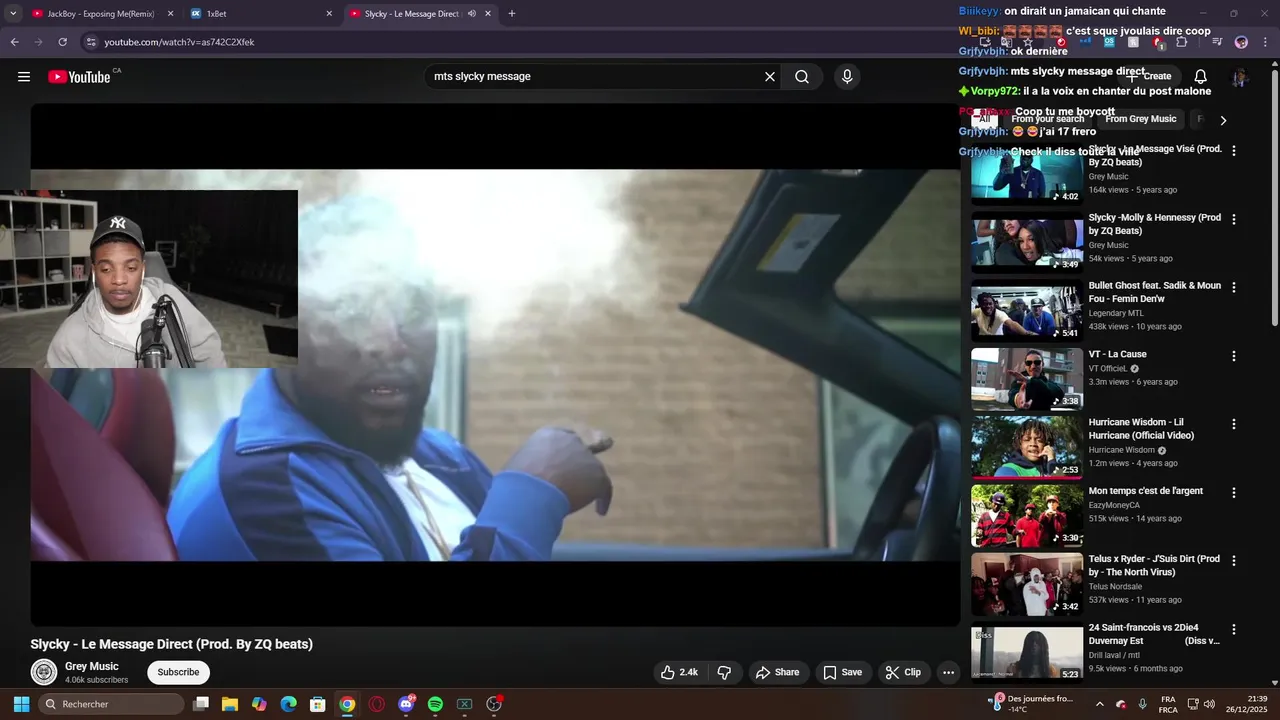The height and width of the screenshot is (720, 1280).
Task: Start voice search with microphone
Action: pyautogui.click(x=847, y=77)
